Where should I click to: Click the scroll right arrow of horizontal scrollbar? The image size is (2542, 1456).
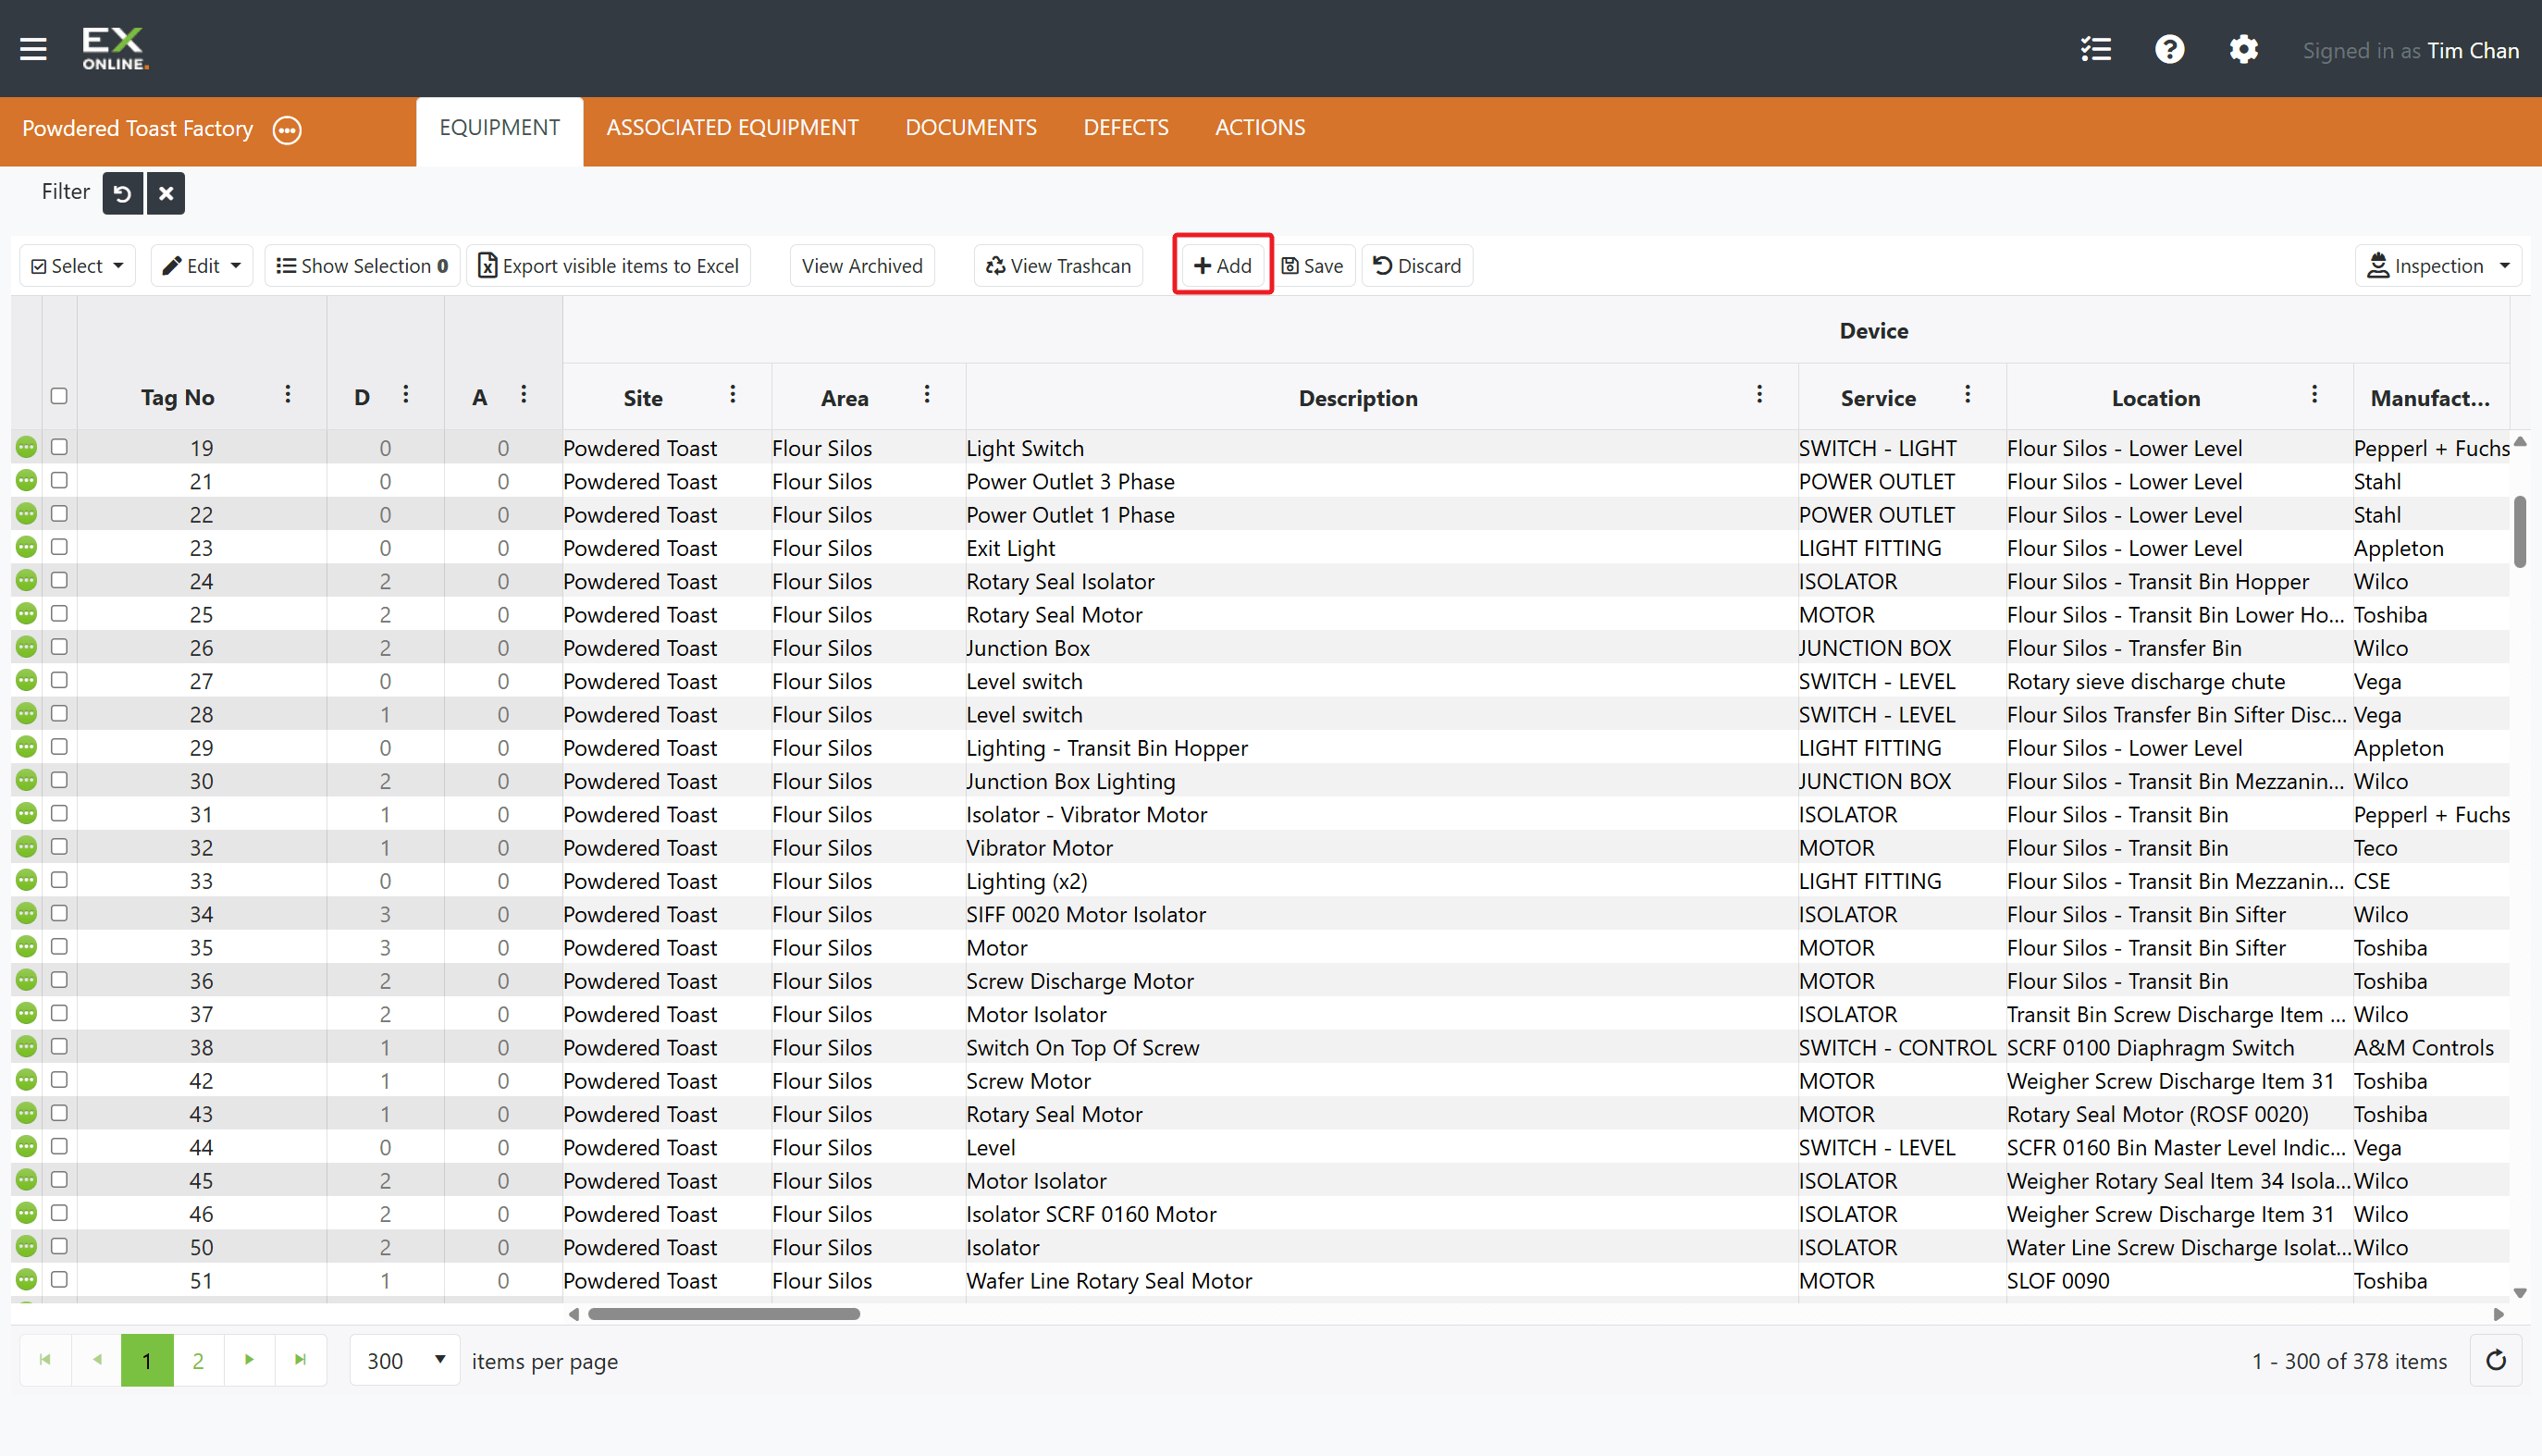tap(2498, 1314)
